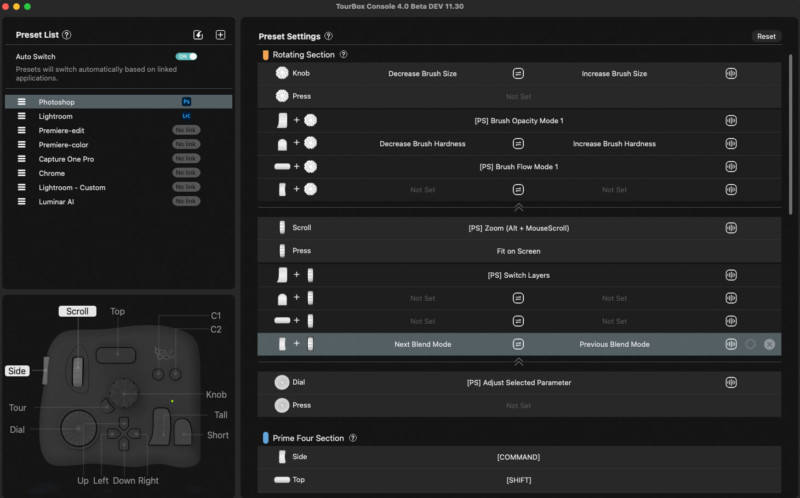Open haptic icon for Switch Layers row

point(731,275)
